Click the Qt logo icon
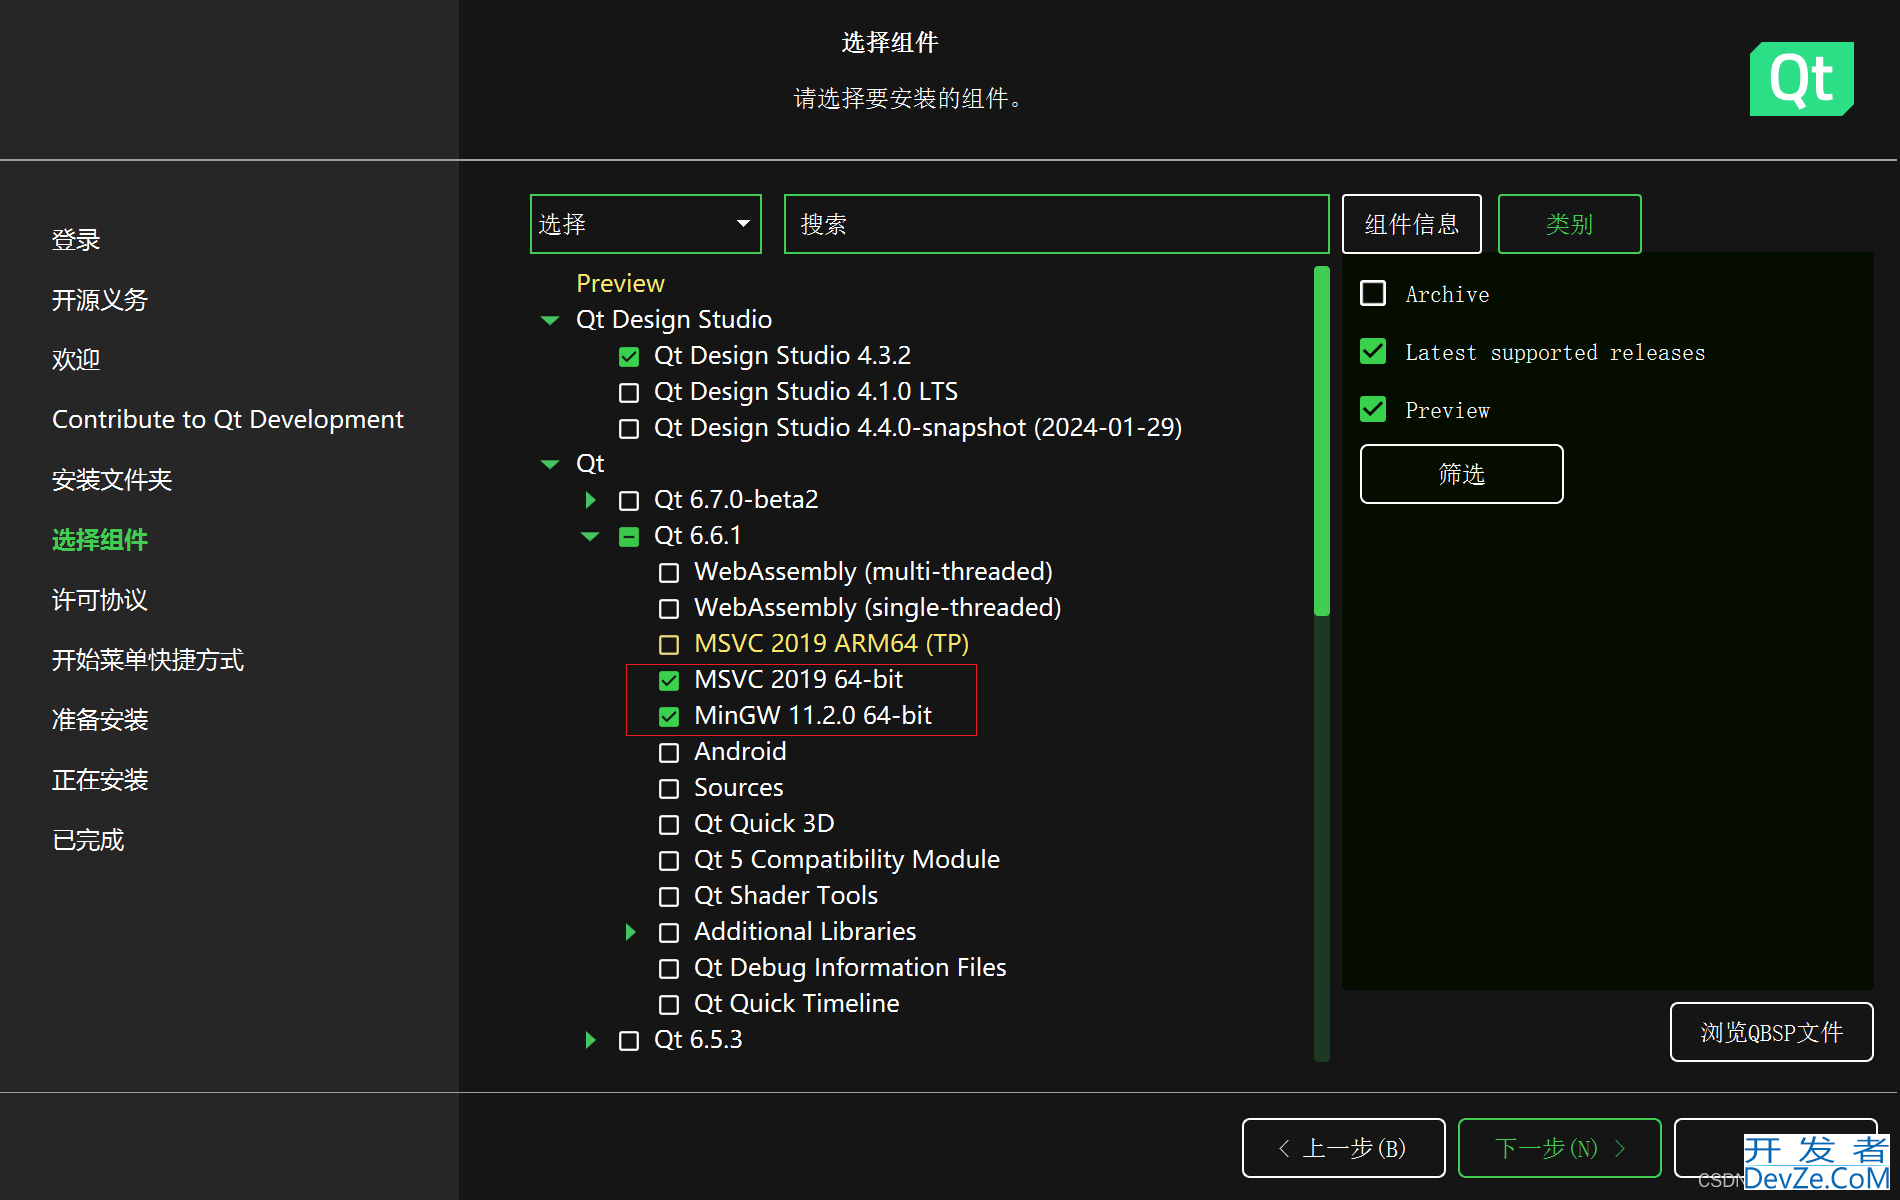 [1801, 79]
